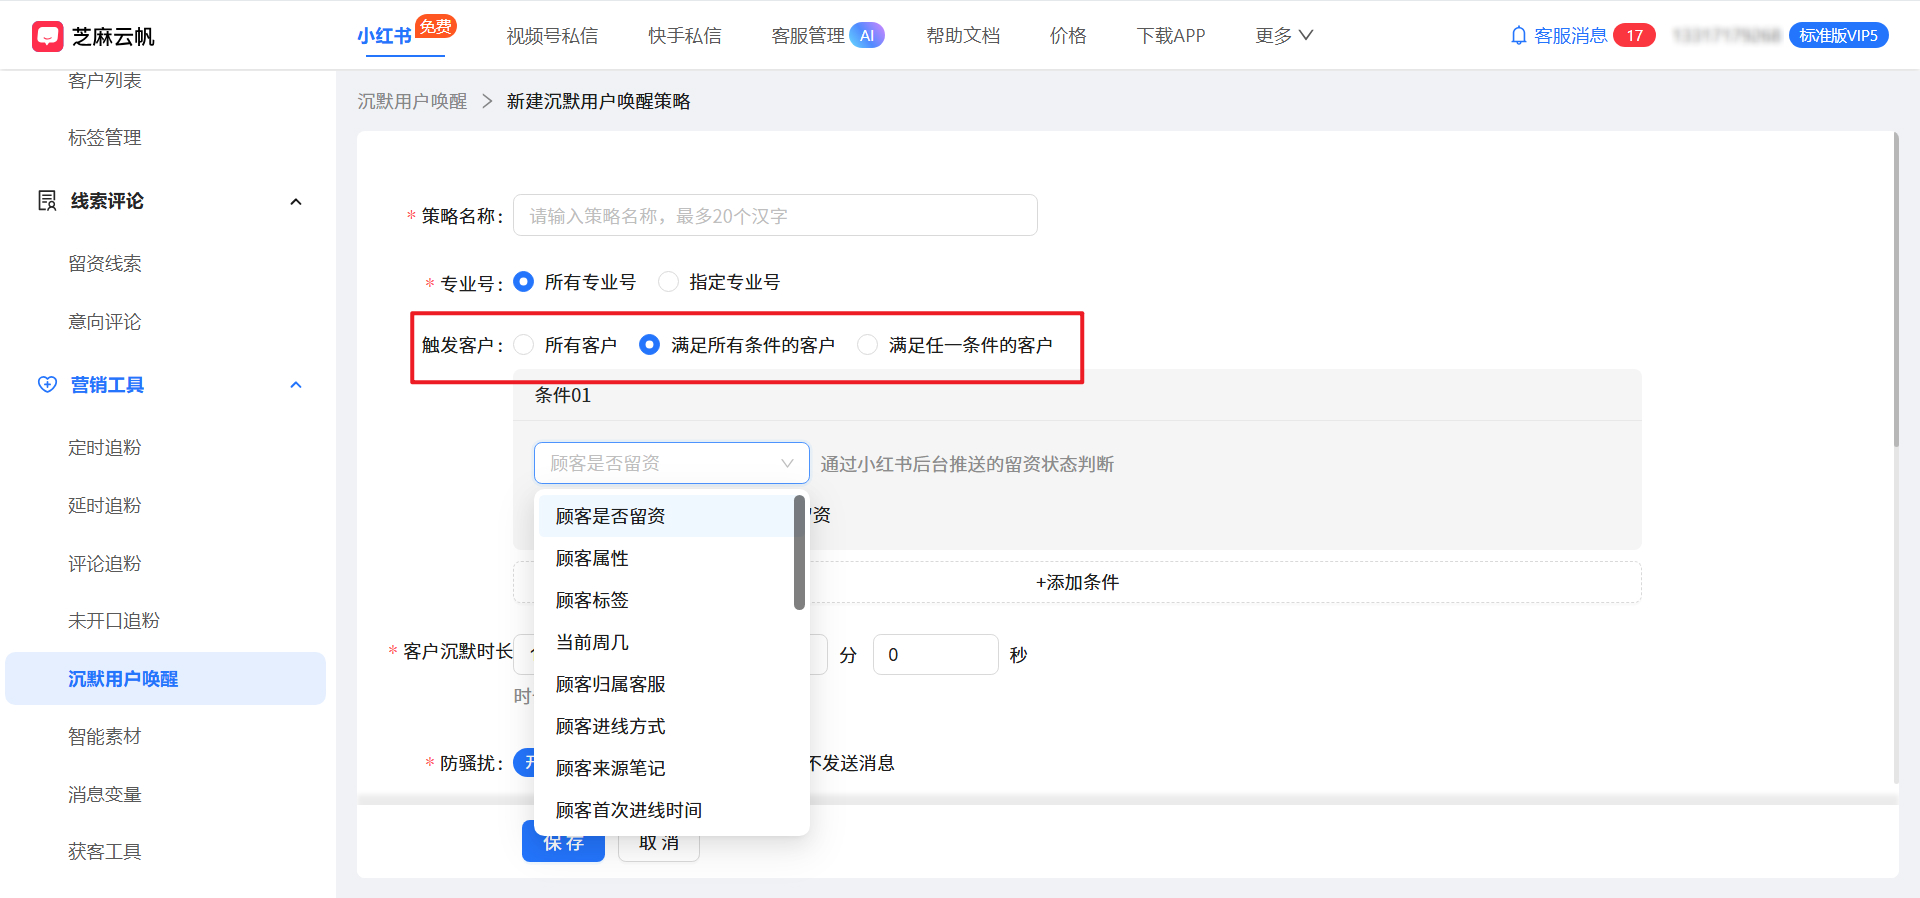Open 延时追粉 in sidebar
This screenshot has width=1920, height=898.
click(105, 506)
